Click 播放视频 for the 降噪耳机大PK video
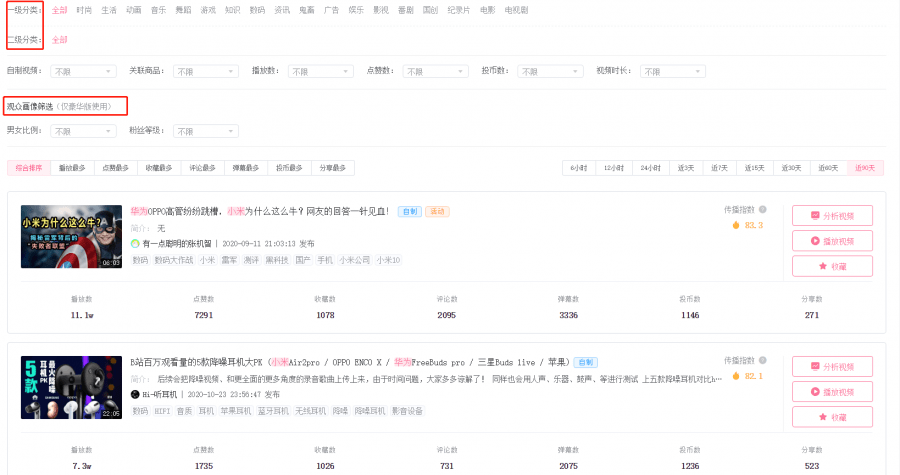900x475 pixels. tap(832, 392)
